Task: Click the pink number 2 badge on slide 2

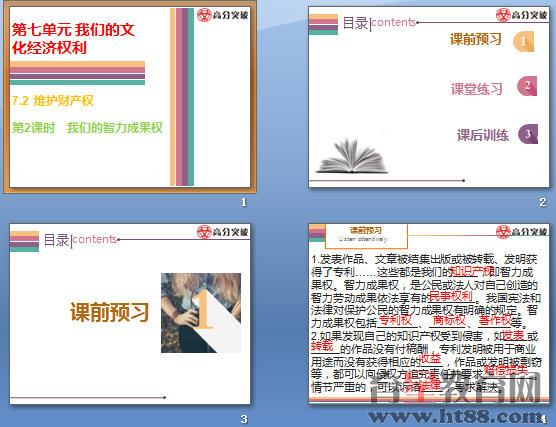Action: [x=527, y=86]
